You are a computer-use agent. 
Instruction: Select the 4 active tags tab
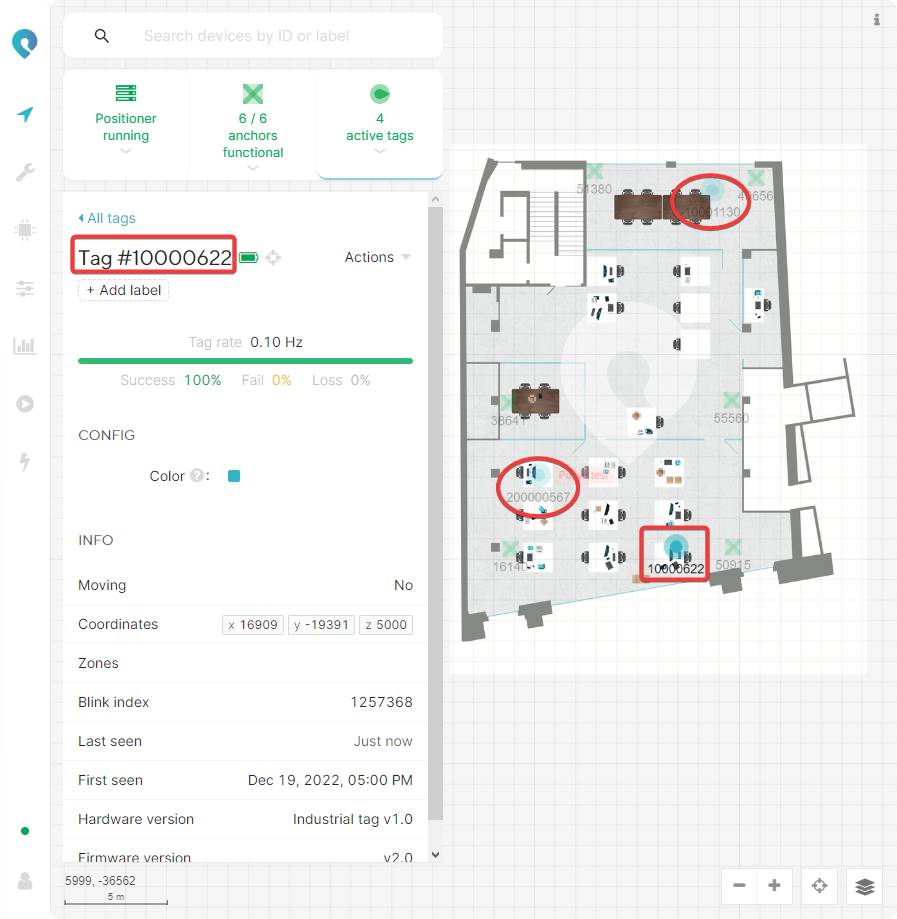click(380, 126)
